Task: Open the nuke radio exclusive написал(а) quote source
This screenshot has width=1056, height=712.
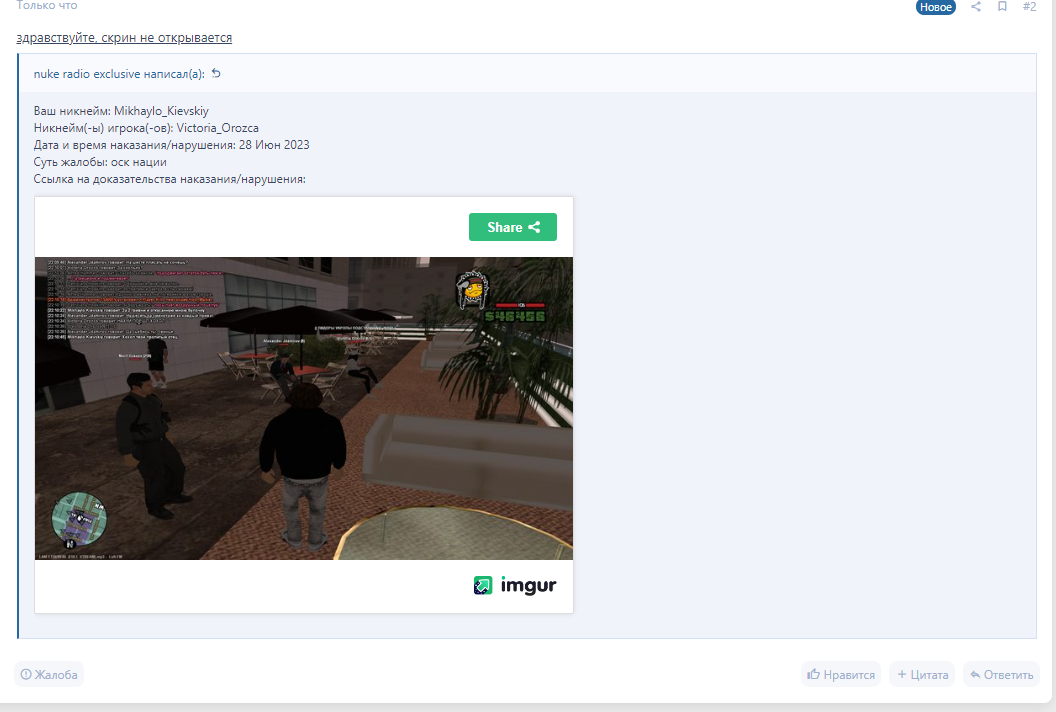Action: pos(118,73)
